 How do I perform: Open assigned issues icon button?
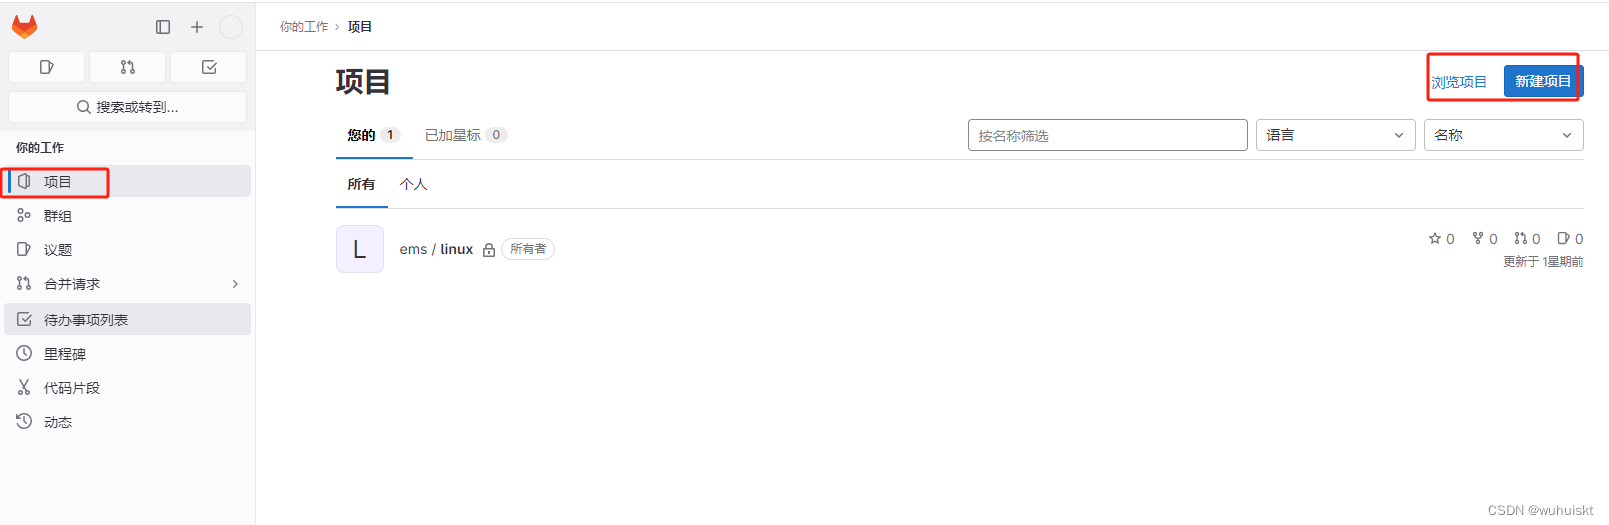point(46,67)
